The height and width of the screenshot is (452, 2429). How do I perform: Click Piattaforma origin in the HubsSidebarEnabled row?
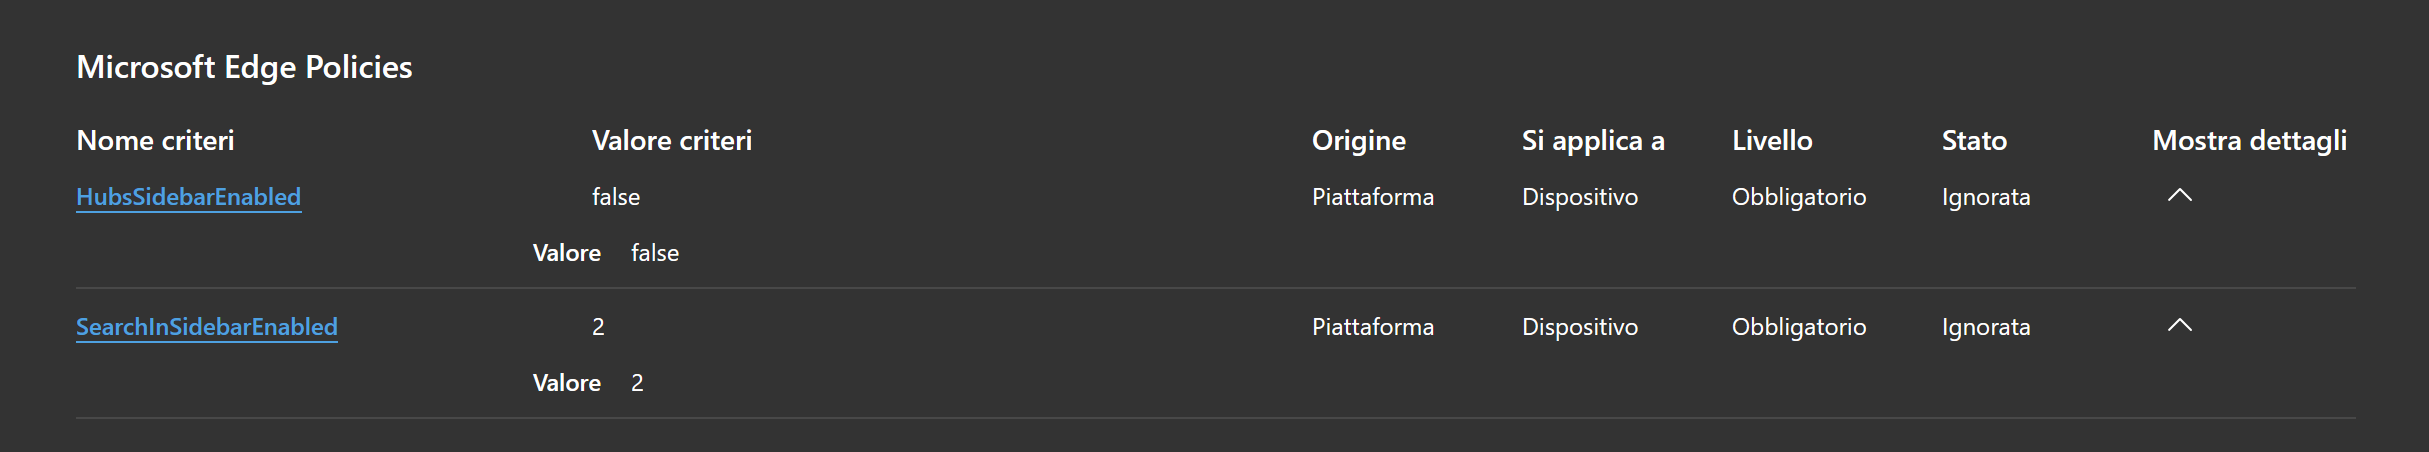click(x=1372, y=197)
